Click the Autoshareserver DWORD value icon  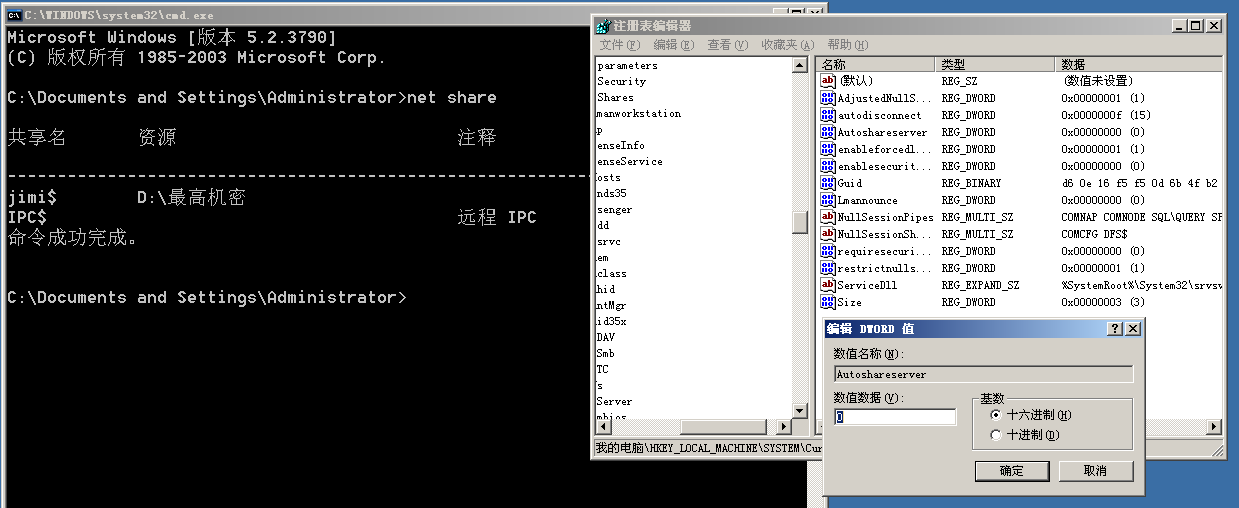coord(827,132)
